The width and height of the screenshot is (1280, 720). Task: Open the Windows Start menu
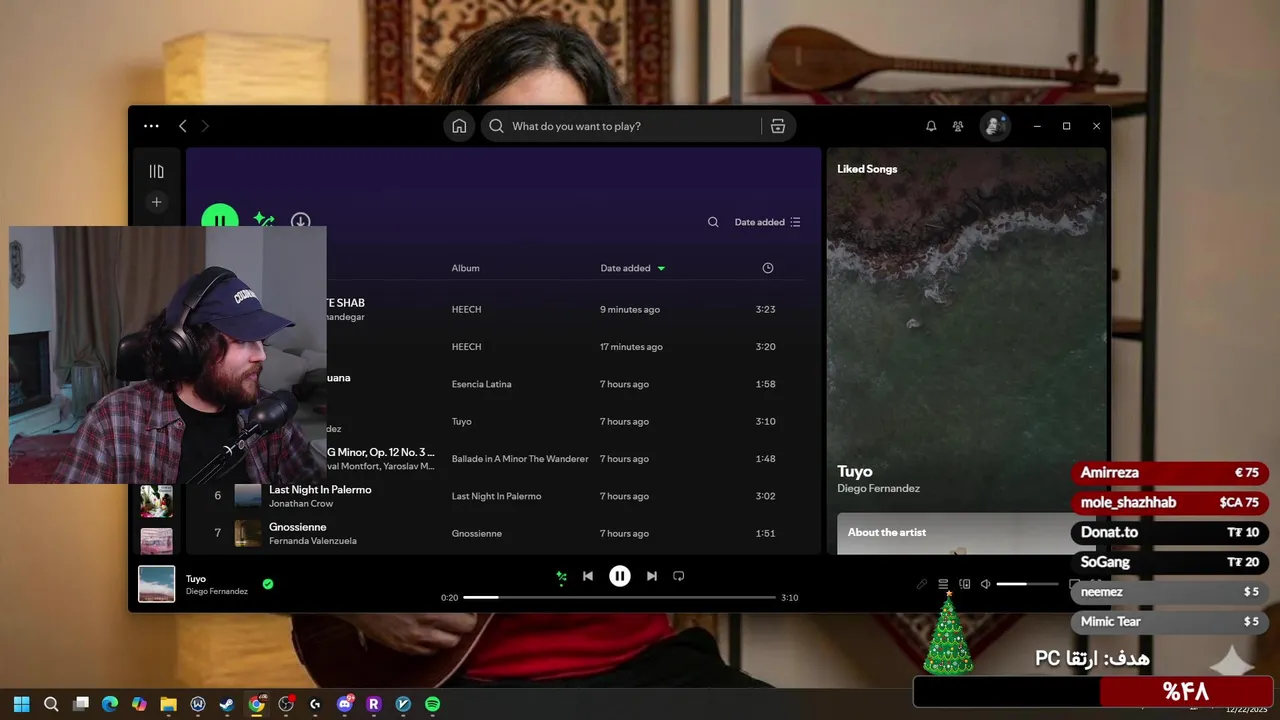click(22, 704)
